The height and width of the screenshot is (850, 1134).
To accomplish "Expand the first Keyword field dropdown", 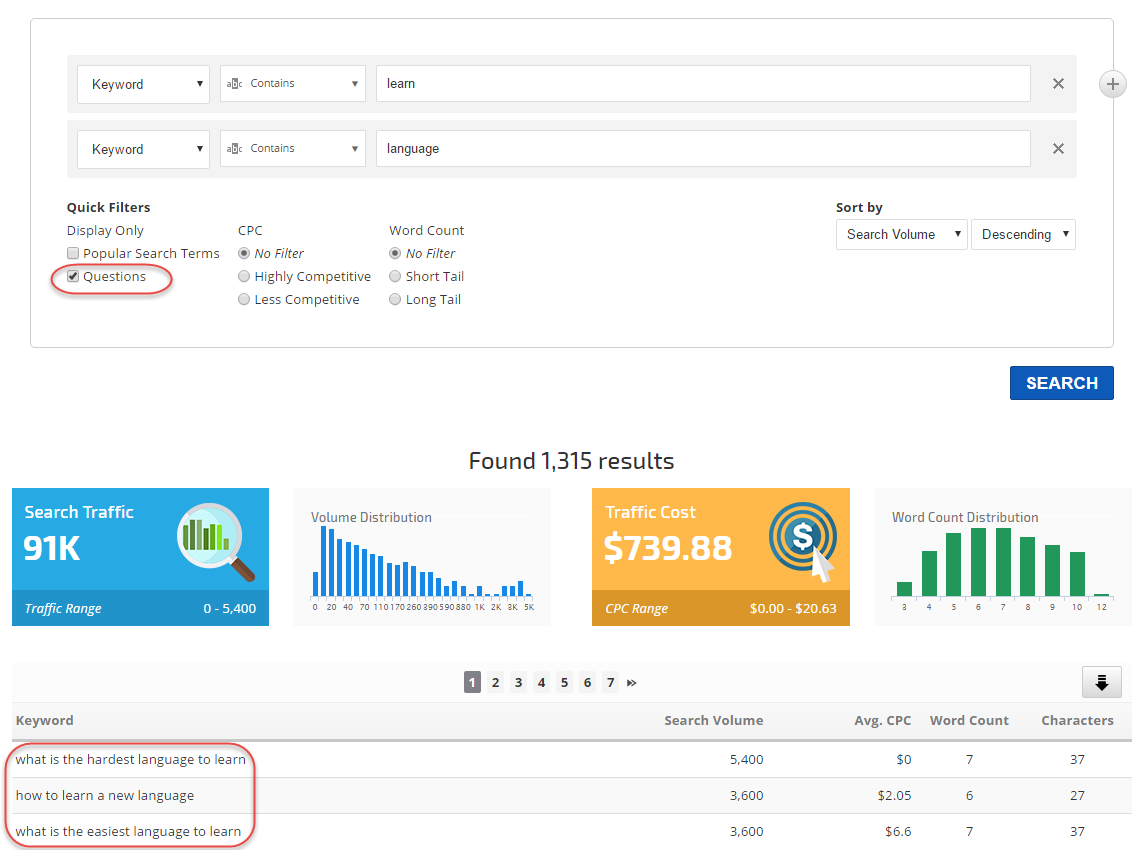I will pos(143,84).
